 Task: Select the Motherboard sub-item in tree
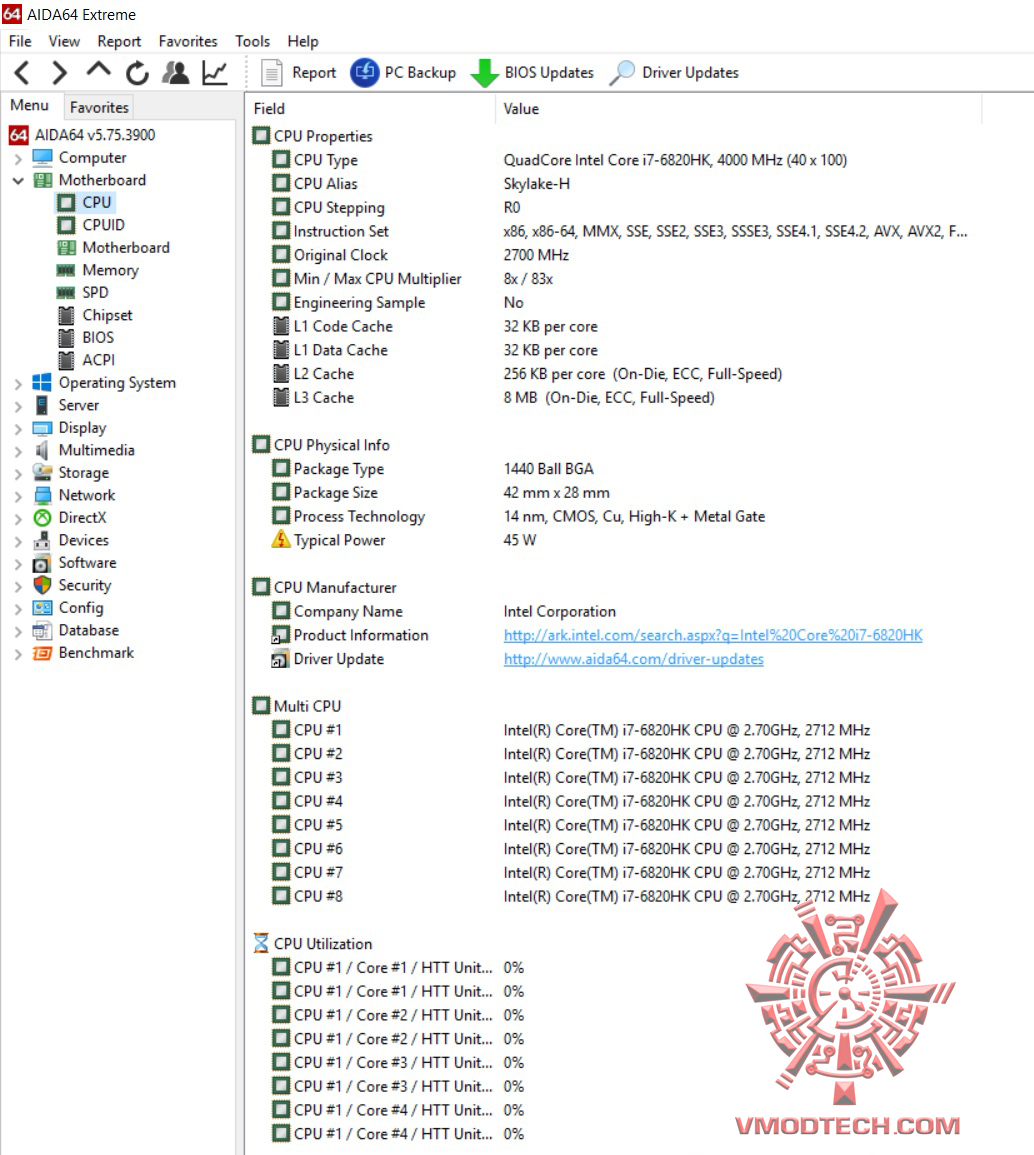(x=126, y=248)
